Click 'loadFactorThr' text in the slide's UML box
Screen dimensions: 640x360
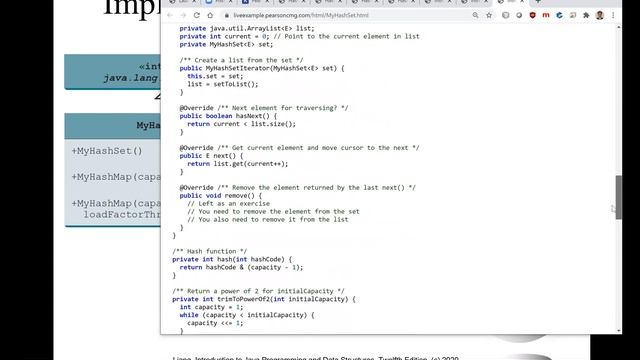pos(122,214)
